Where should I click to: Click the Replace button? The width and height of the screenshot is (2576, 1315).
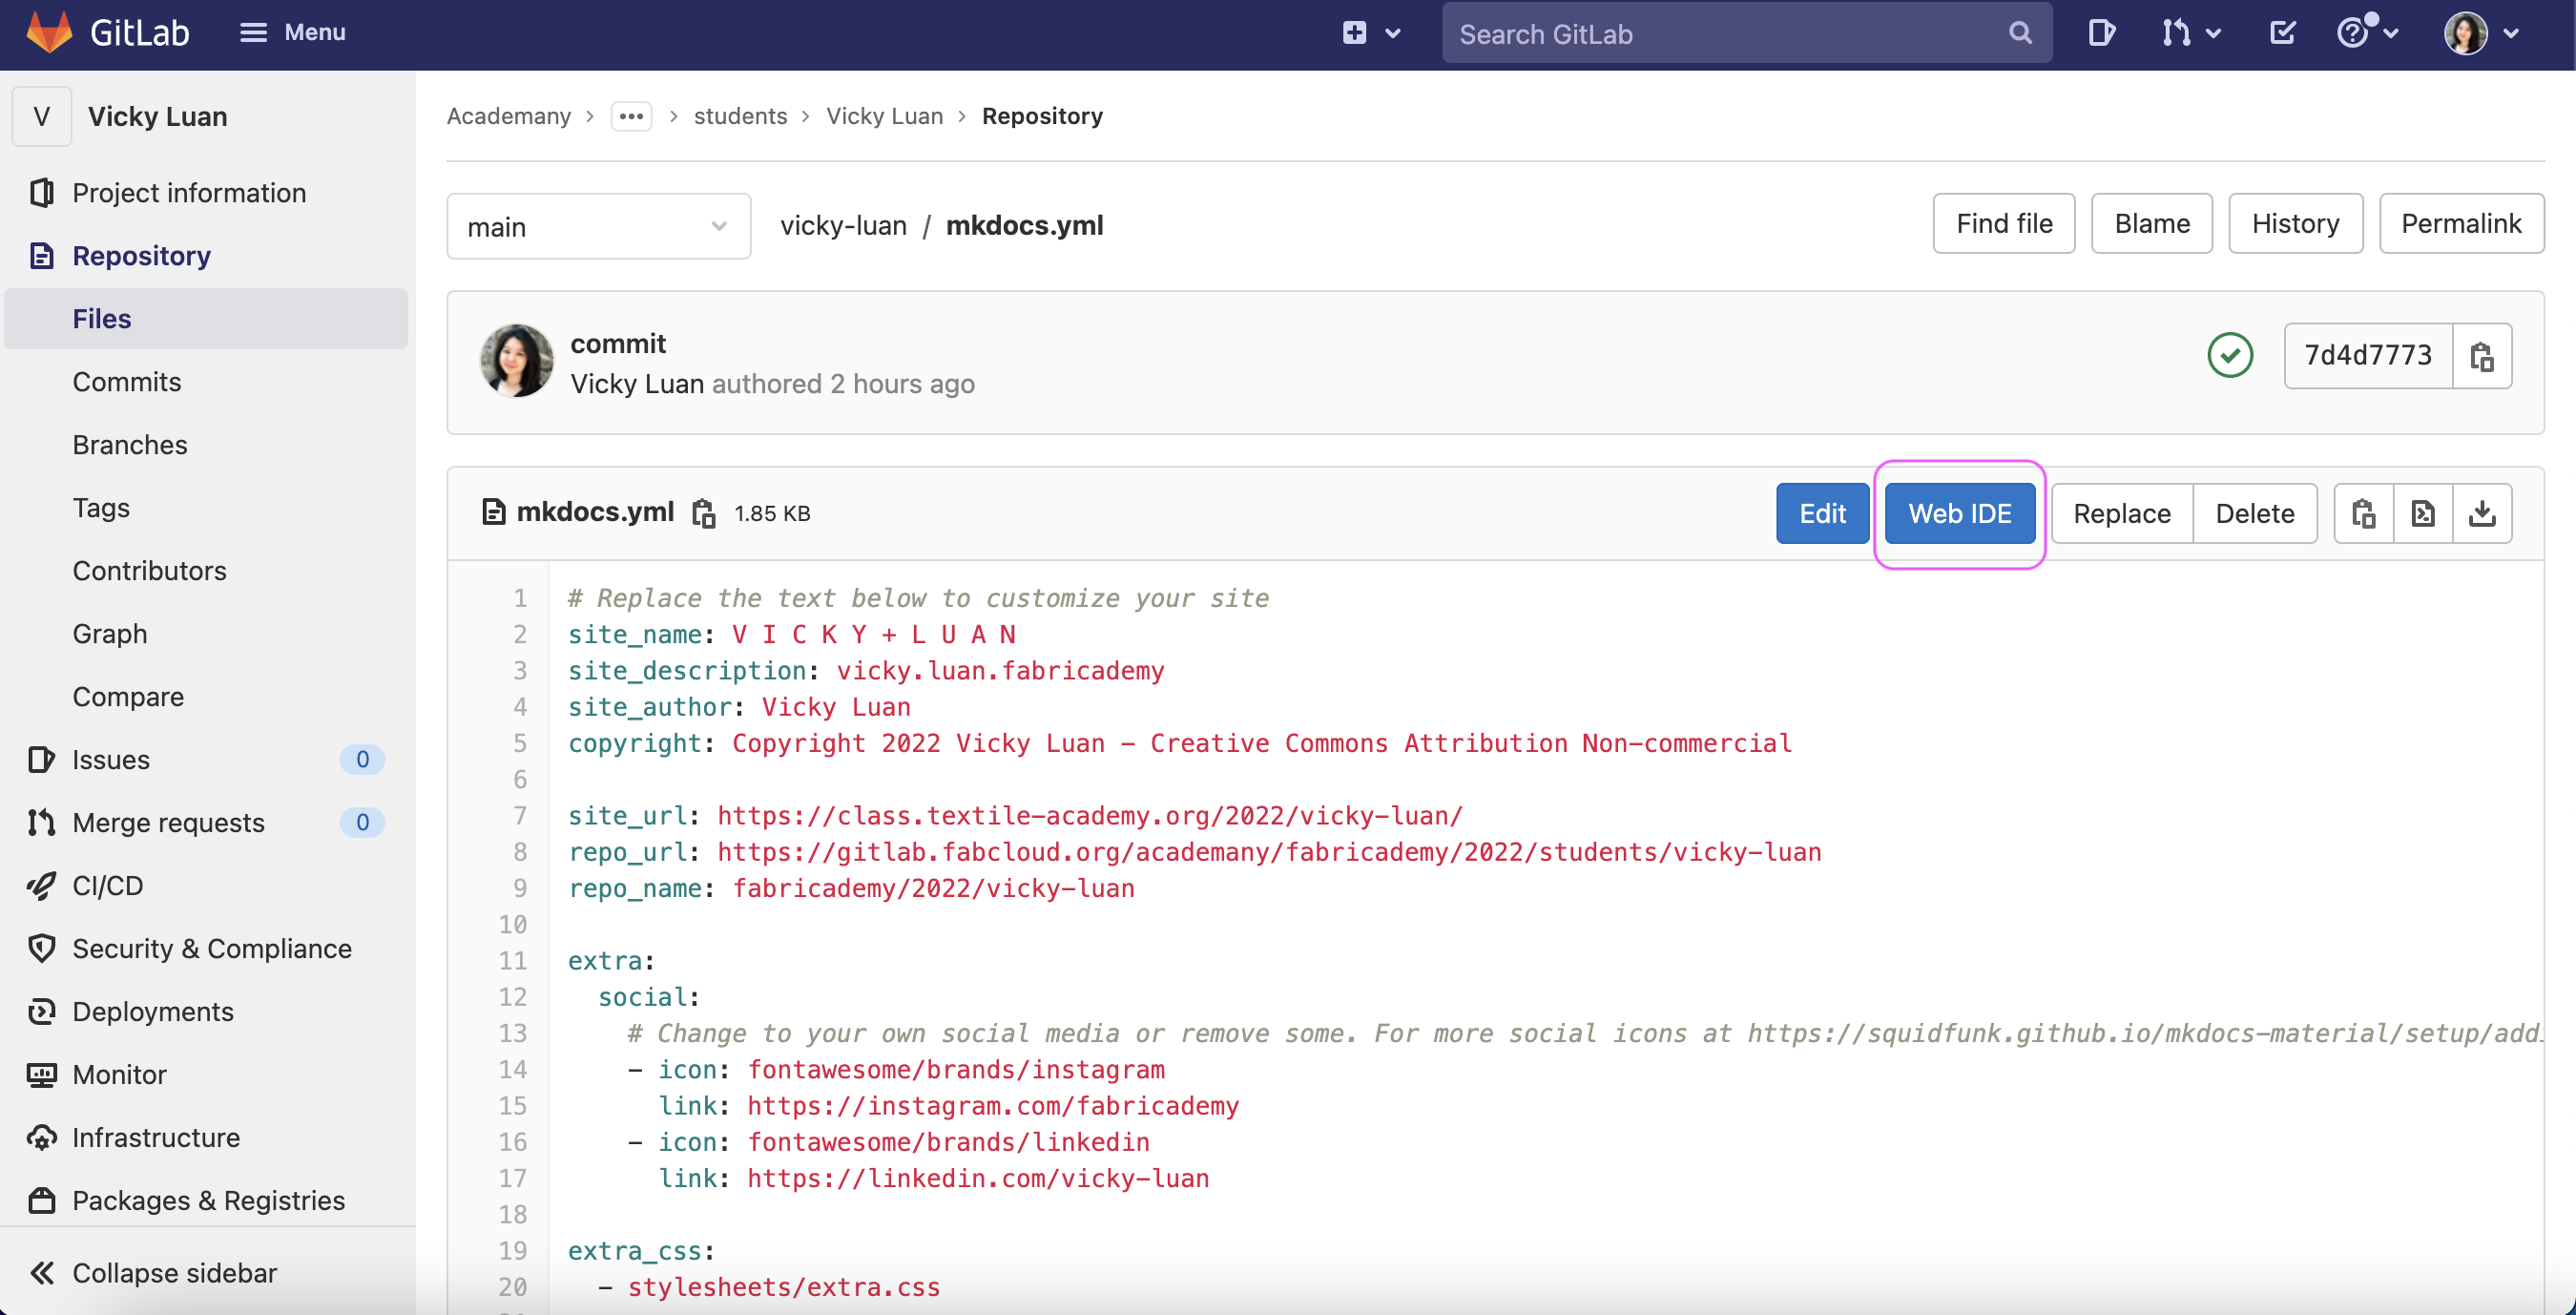[x=2121, y=513]
